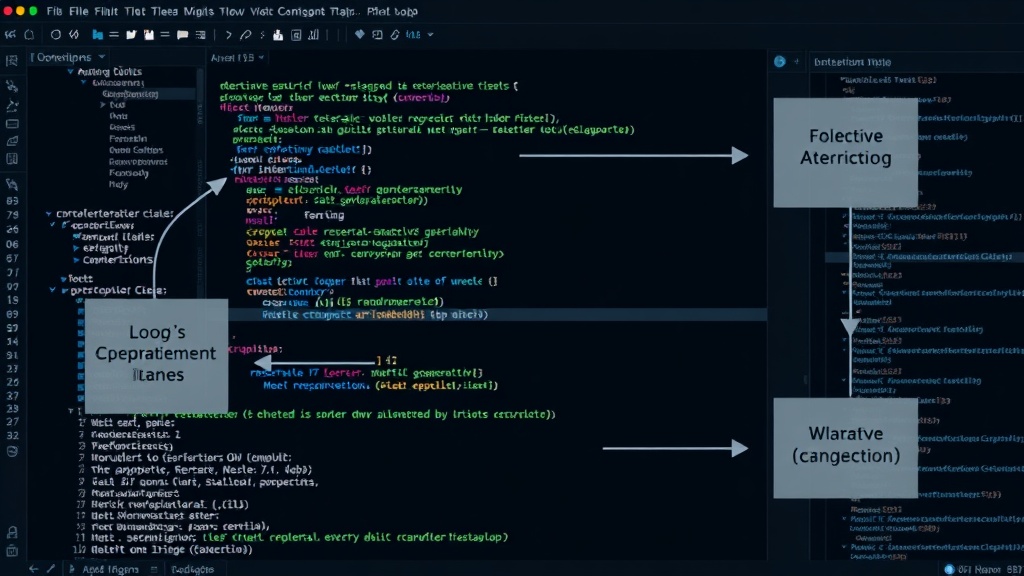
Task: Click the blue round icon beside right panel title
Action: (x=779, y=61)
